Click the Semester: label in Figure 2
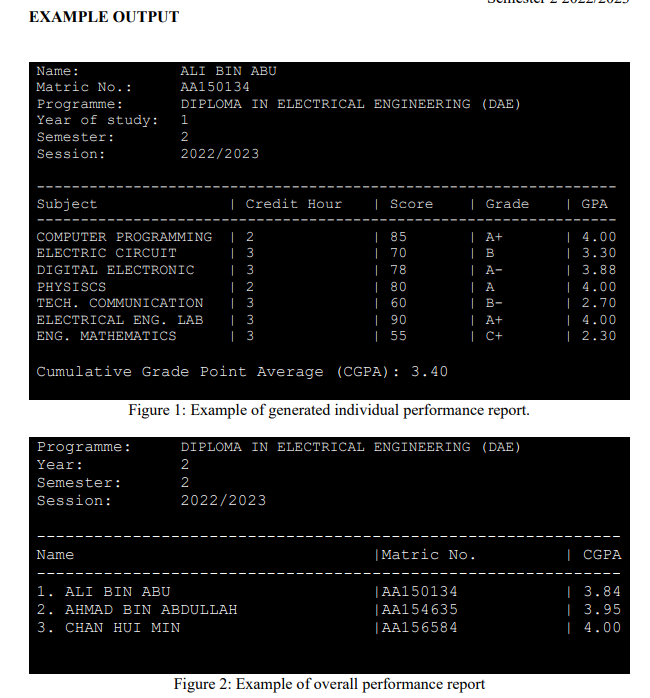 (x=79, y=483)
